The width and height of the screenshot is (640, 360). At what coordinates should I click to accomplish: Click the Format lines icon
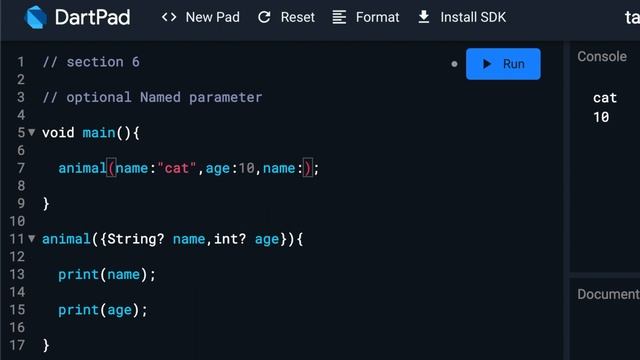pos(339,17)
